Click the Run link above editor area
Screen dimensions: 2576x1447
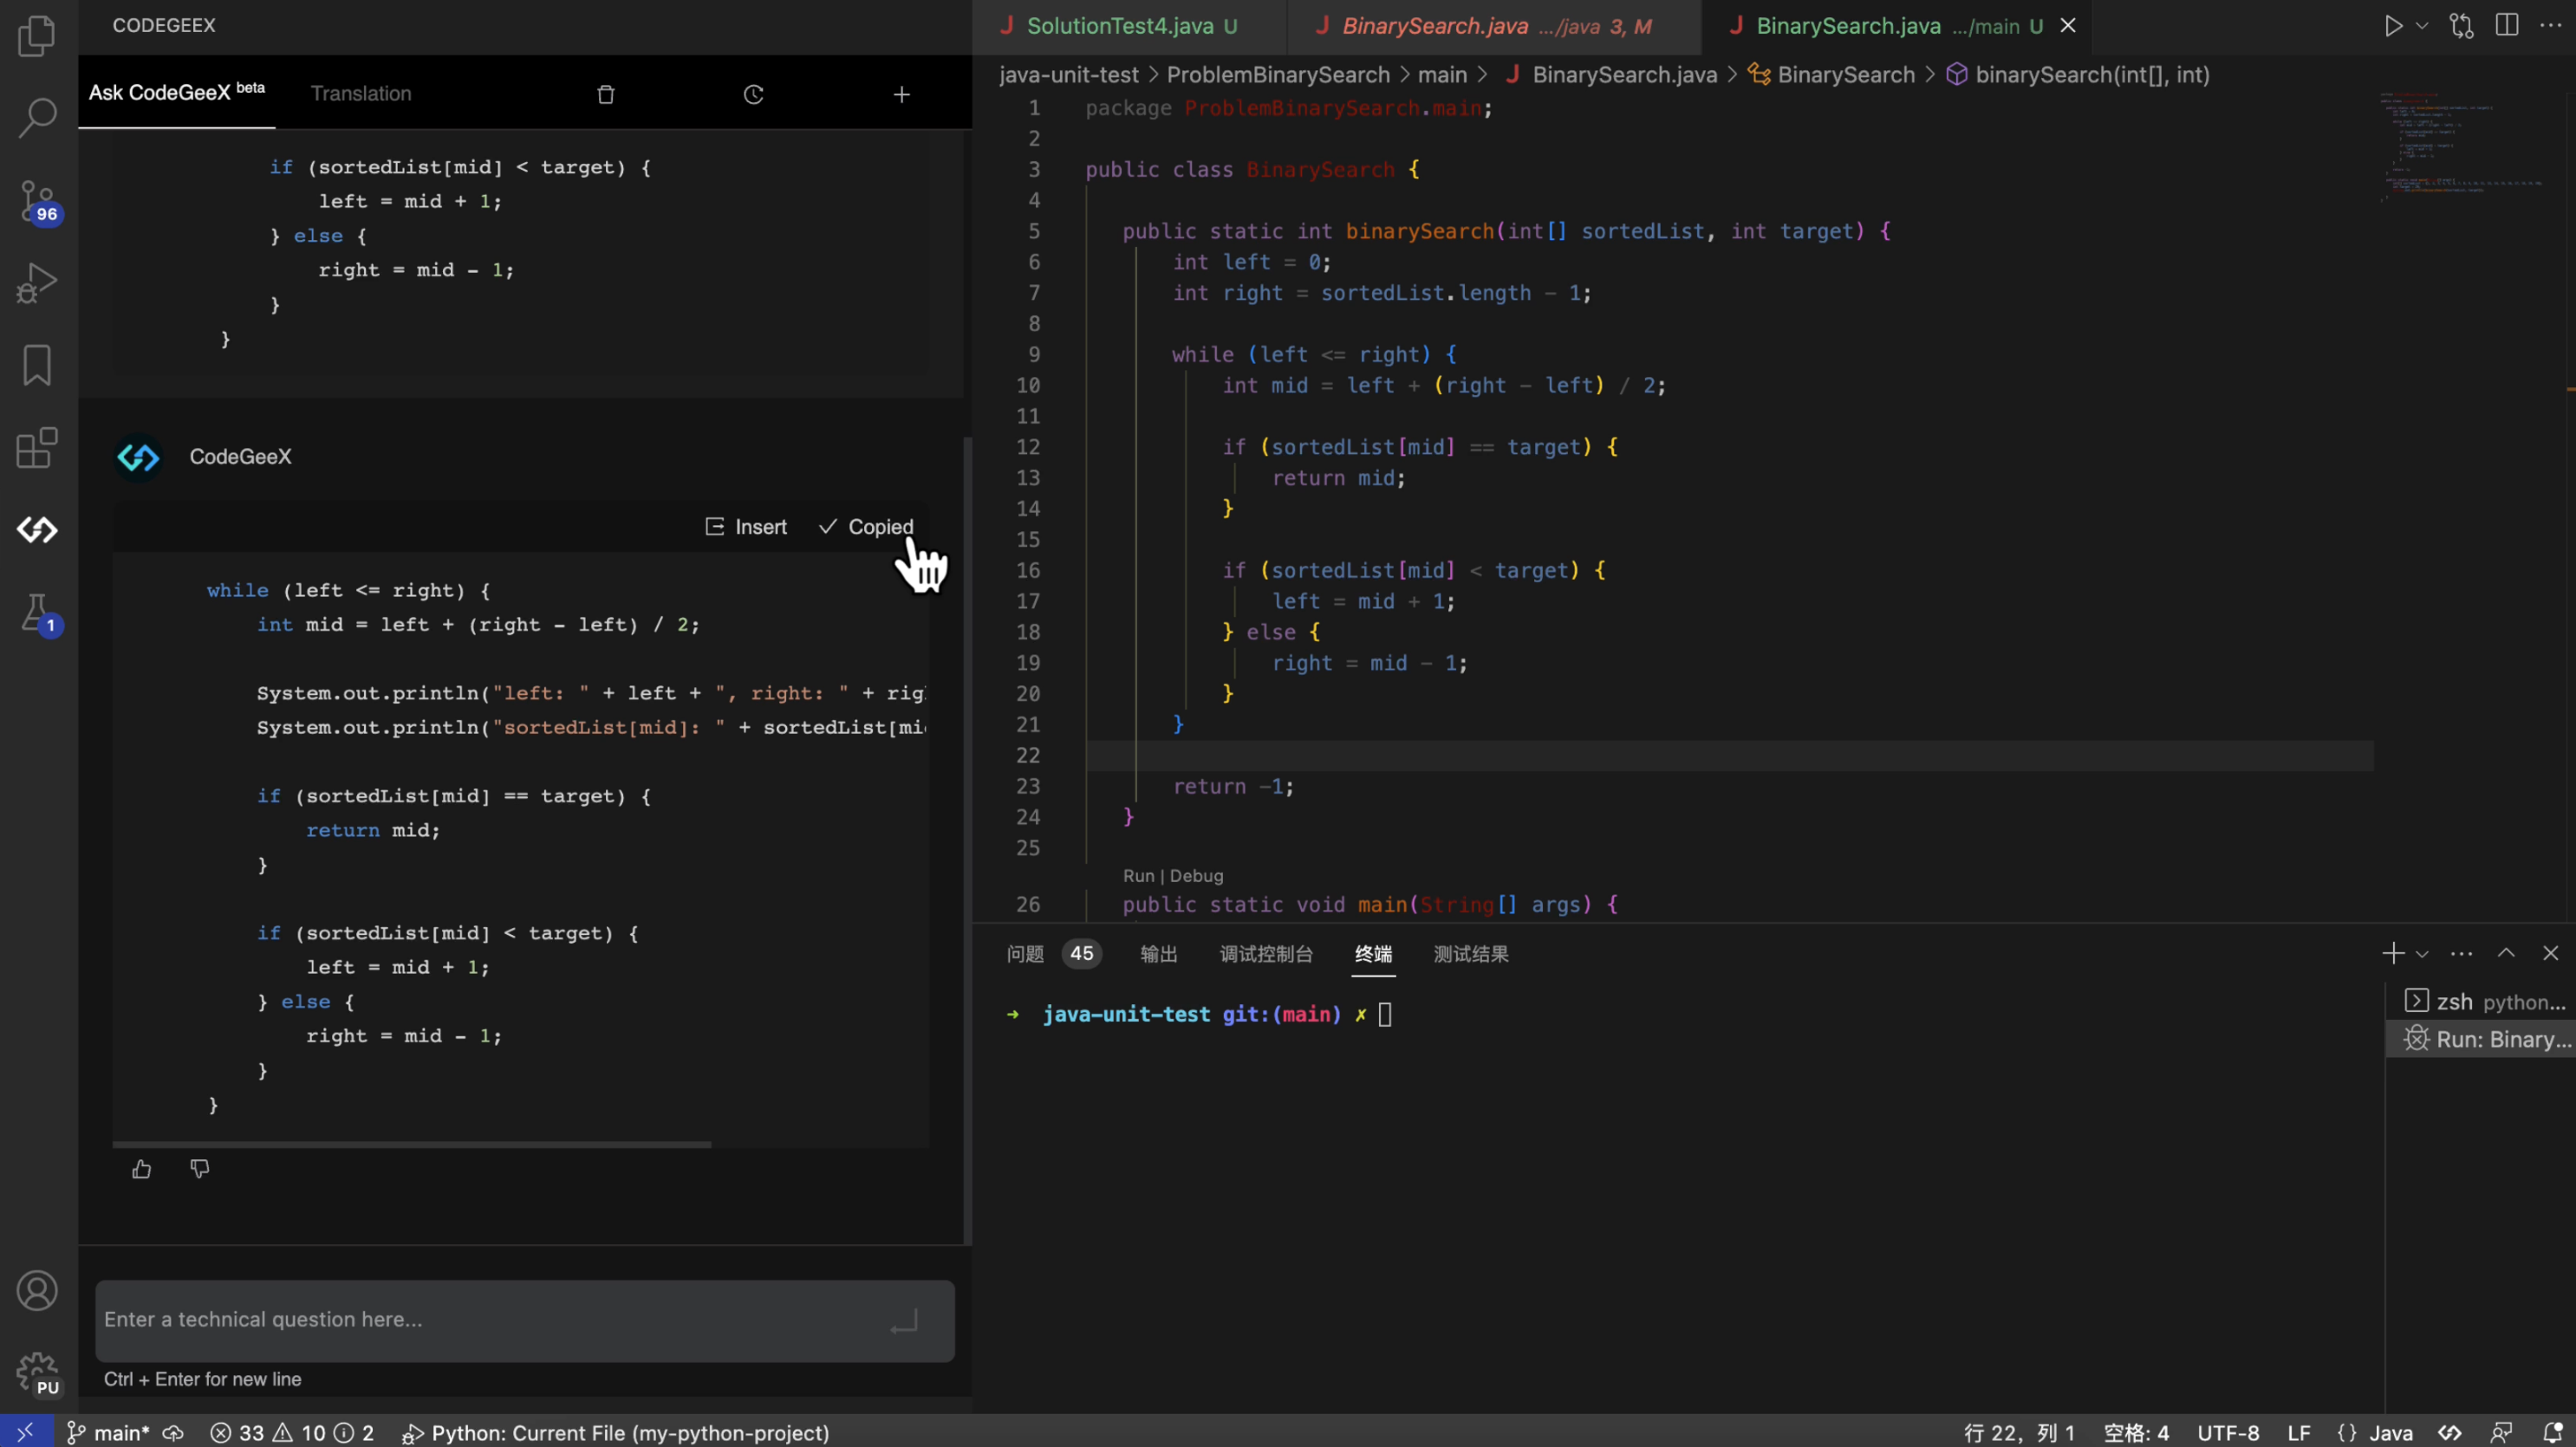pyautogui.click(x=1137, y=874)
